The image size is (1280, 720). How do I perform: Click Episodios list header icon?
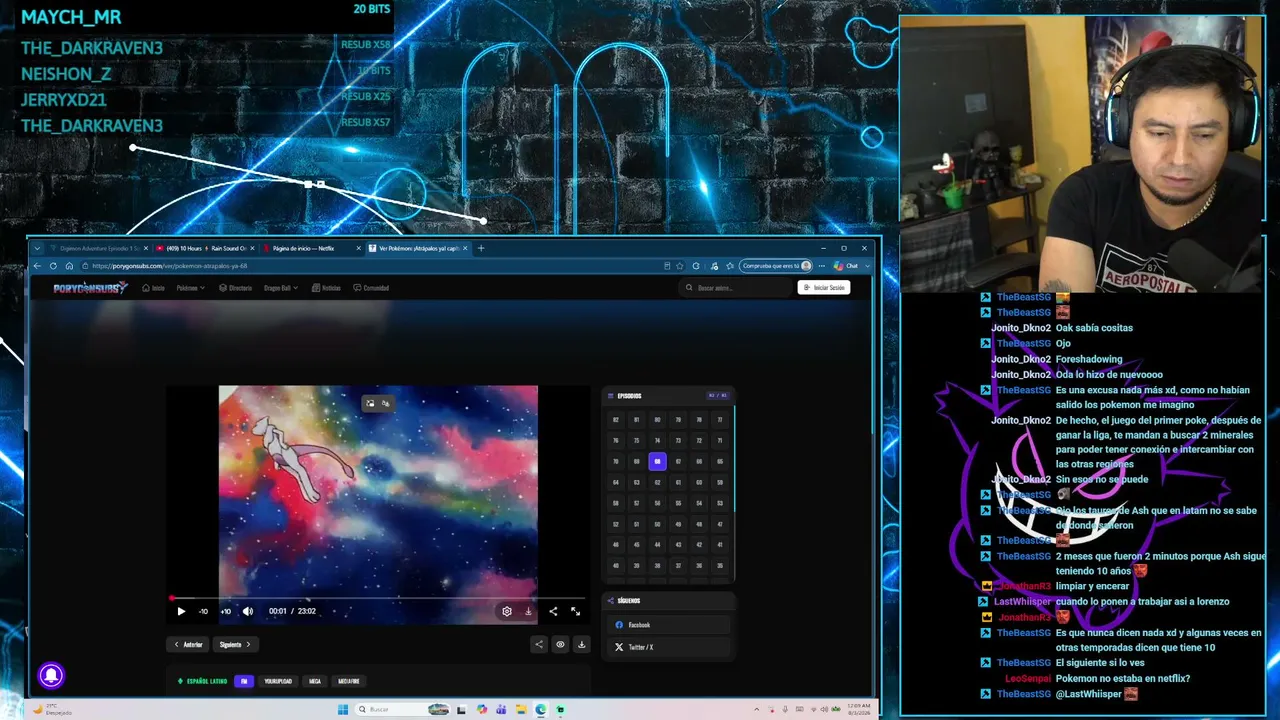pyautogui.click(x=610, y=396)
